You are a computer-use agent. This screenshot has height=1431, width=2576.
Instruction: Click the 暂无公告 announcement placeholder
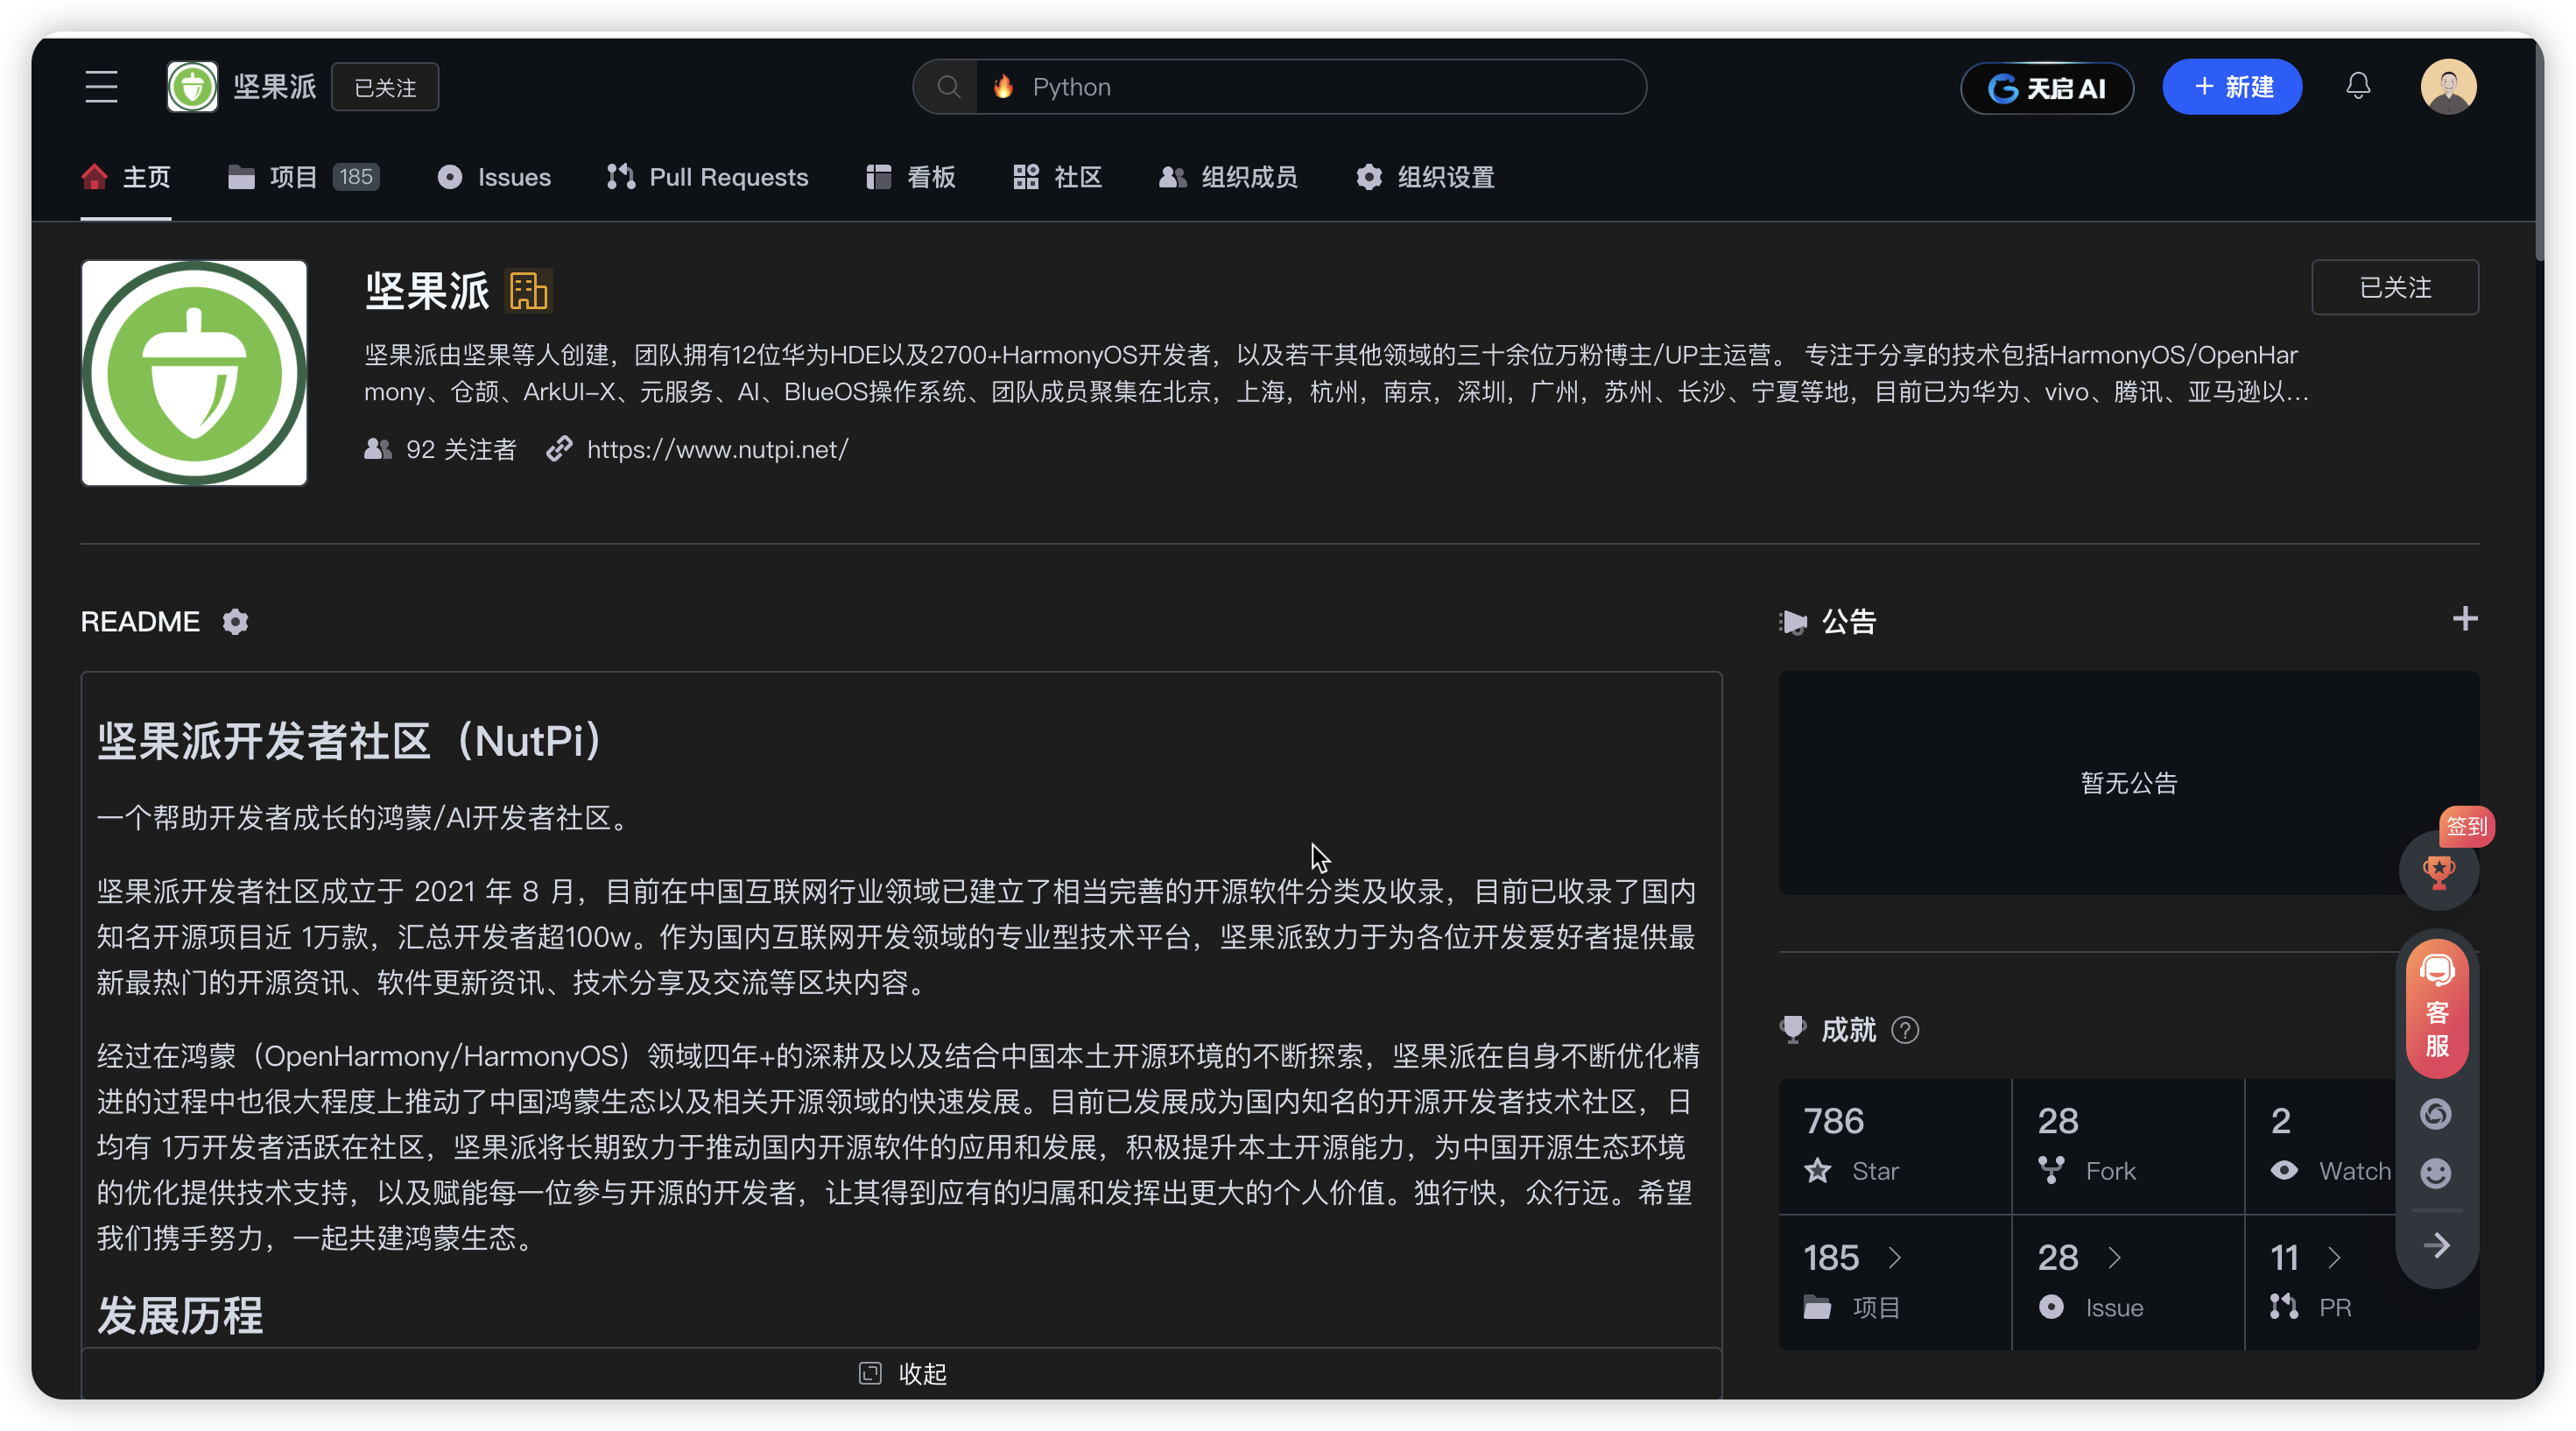pos(2128,783)
